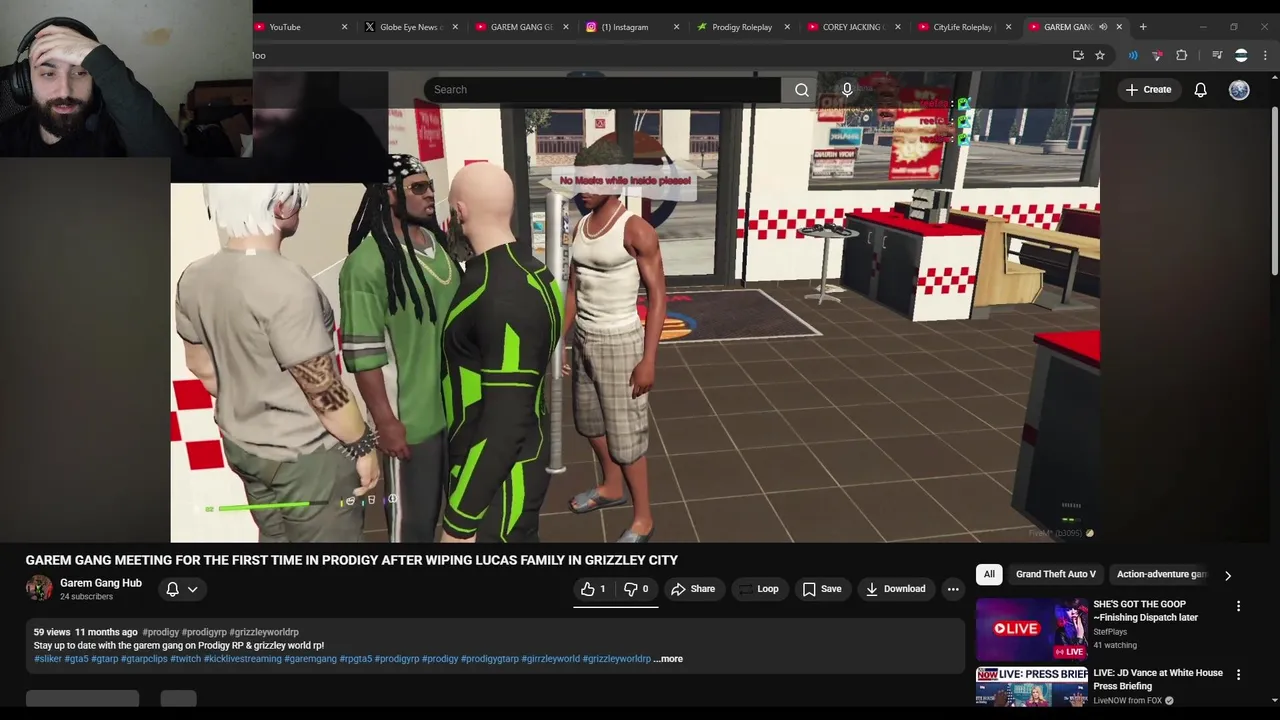Open options for JD Vance live video
This screenshot has height=720, width=1280.
click(1238, 675)
